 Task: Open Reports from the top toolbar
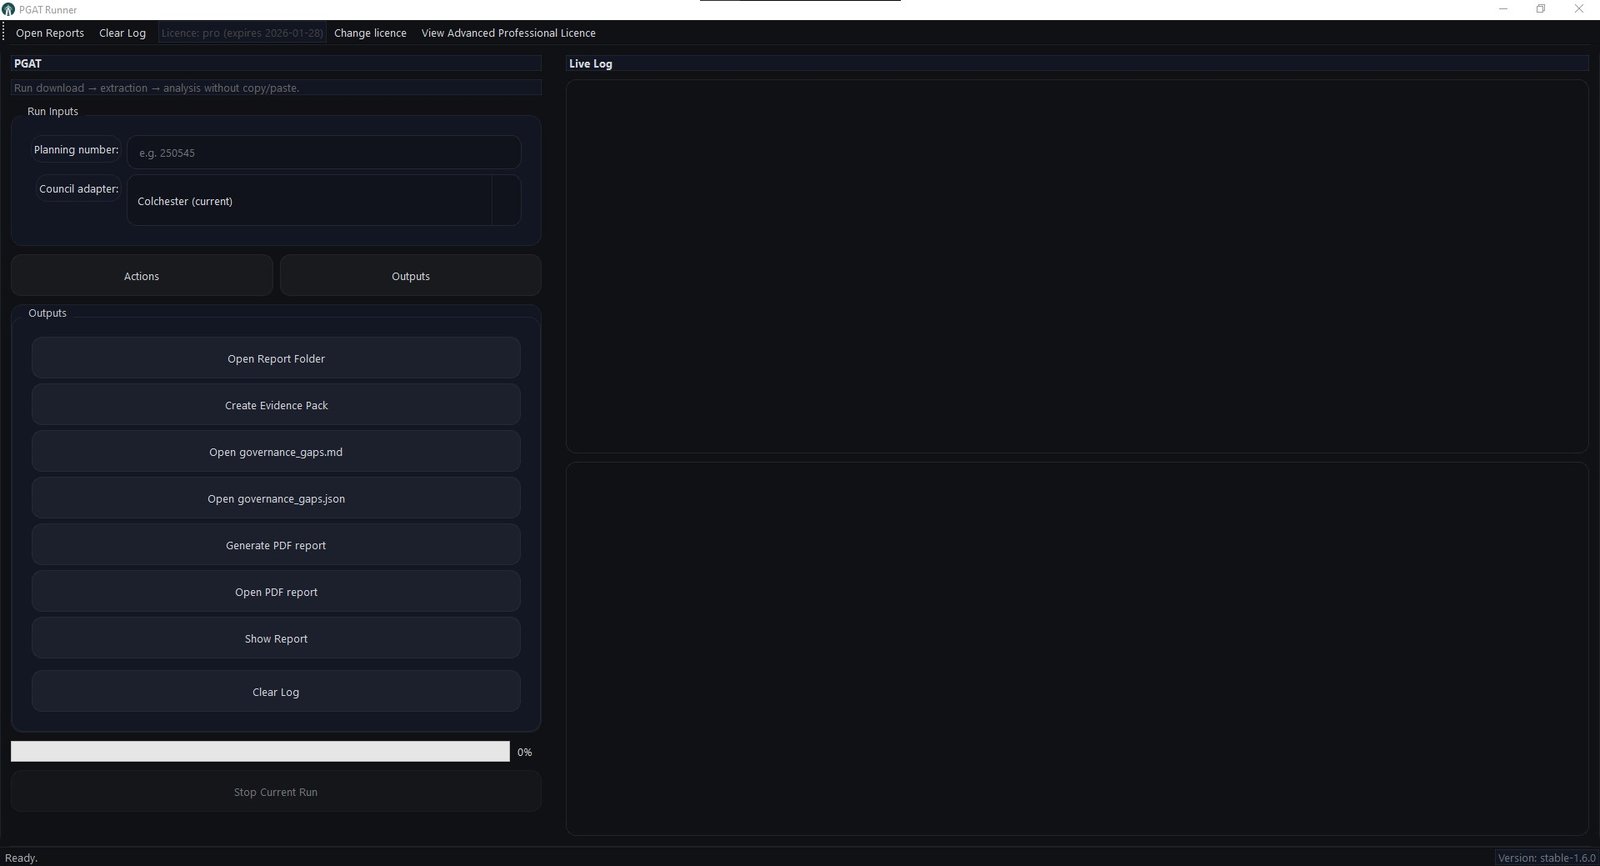pos(50,33)
